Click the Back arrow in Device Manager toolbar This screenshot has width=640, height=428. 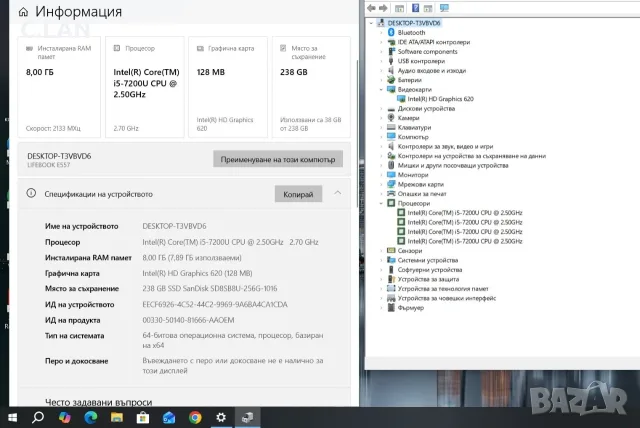pyautogui.click(x=371, y=8)
